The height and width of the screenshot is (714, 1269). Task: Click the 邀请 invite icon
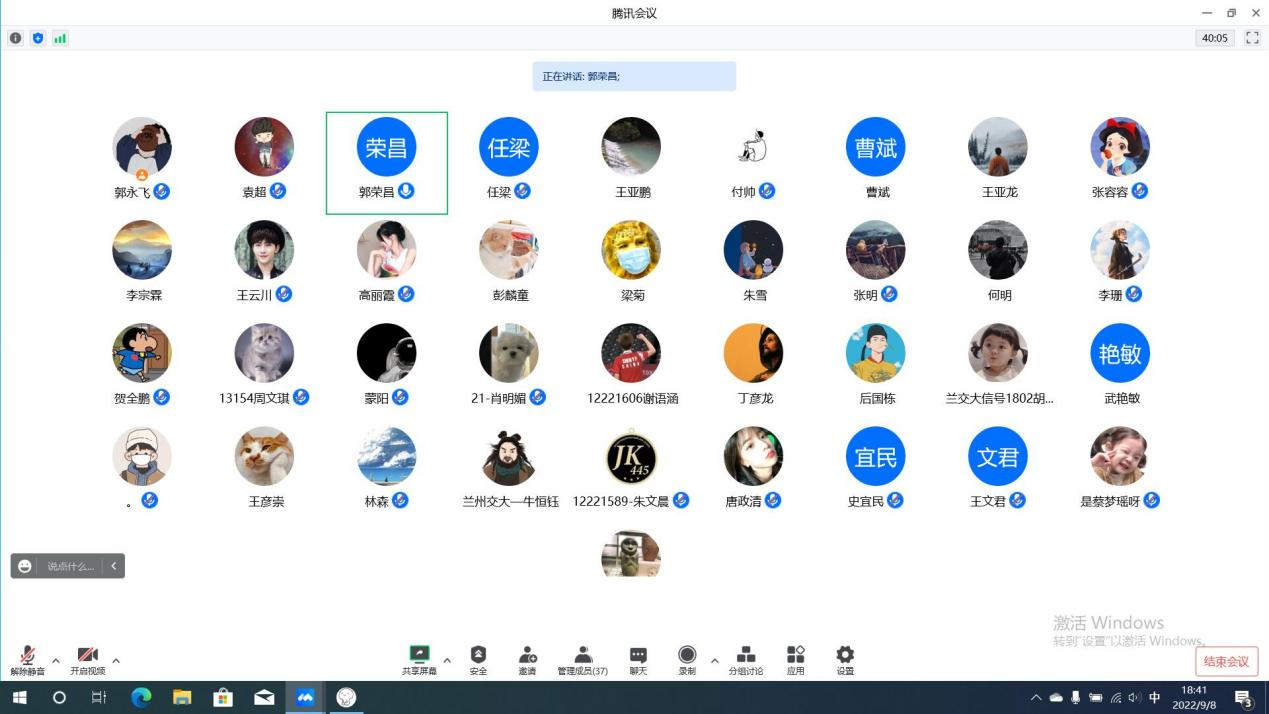point(527,660)
